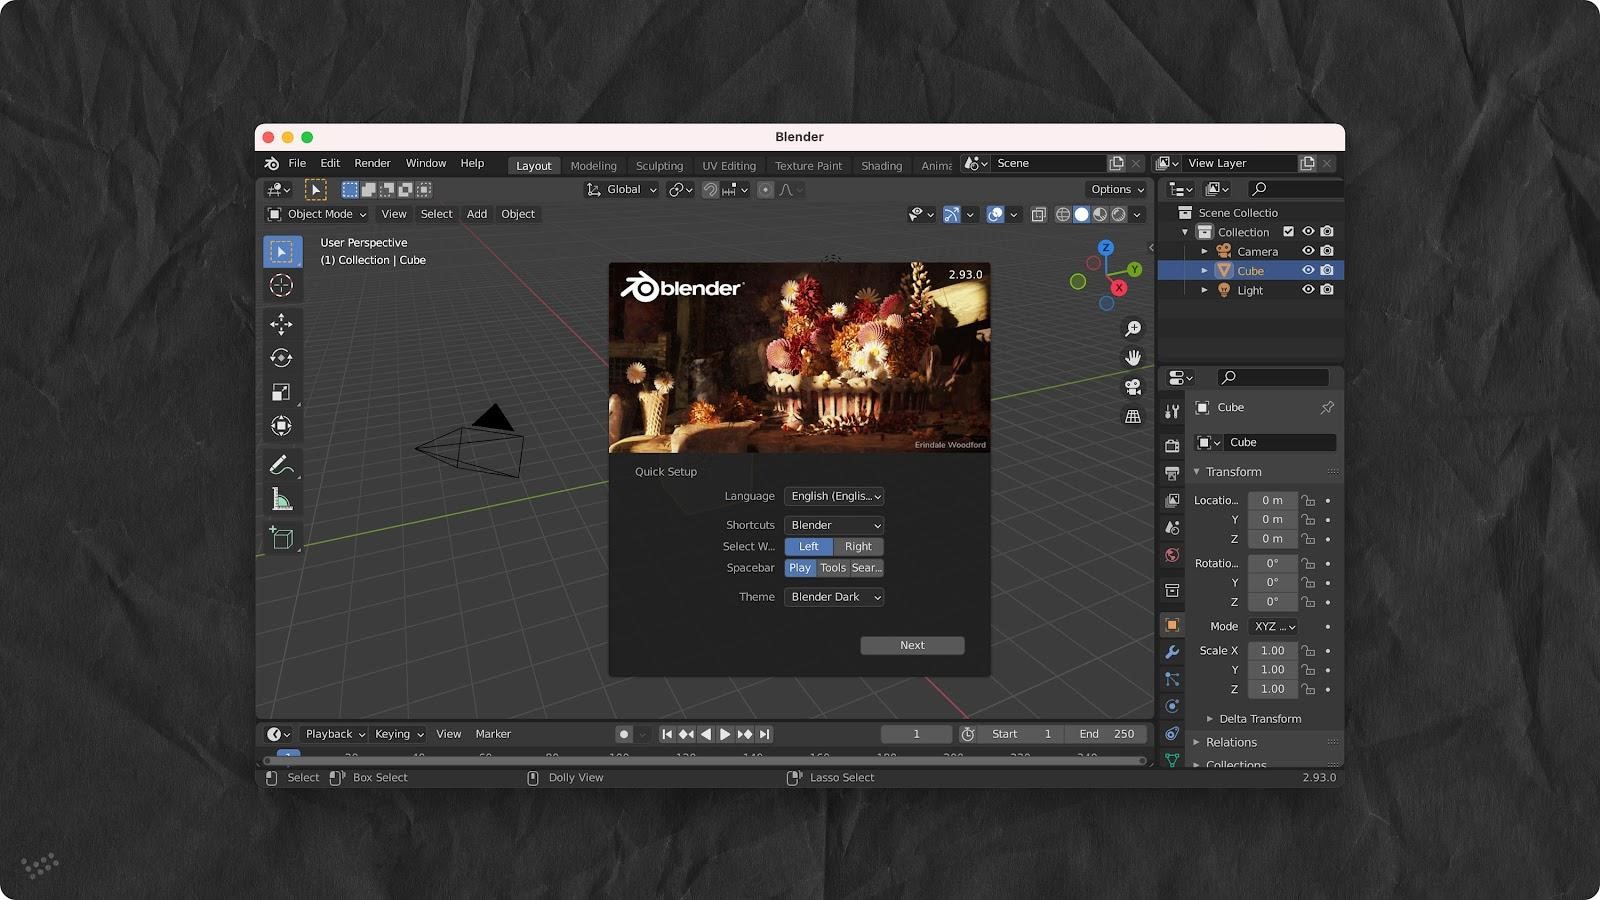The image size is (1600, 900).
Task: Open the Object Constraints properties tab
Action: pos(1172,734)
